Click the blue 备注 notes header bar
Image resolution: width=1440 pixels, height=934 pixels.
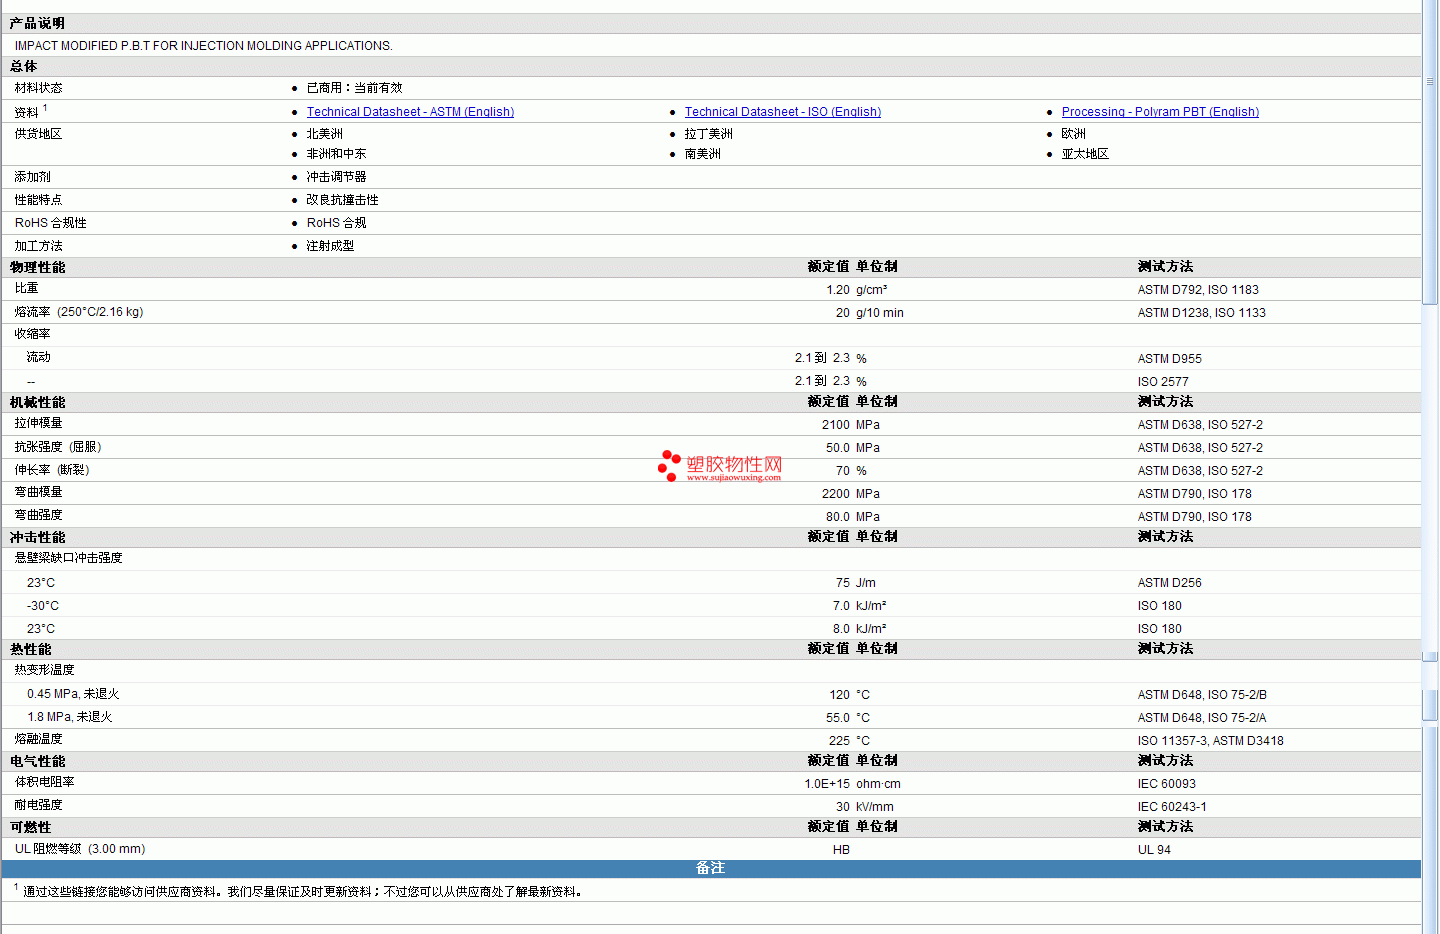point(710,868)
